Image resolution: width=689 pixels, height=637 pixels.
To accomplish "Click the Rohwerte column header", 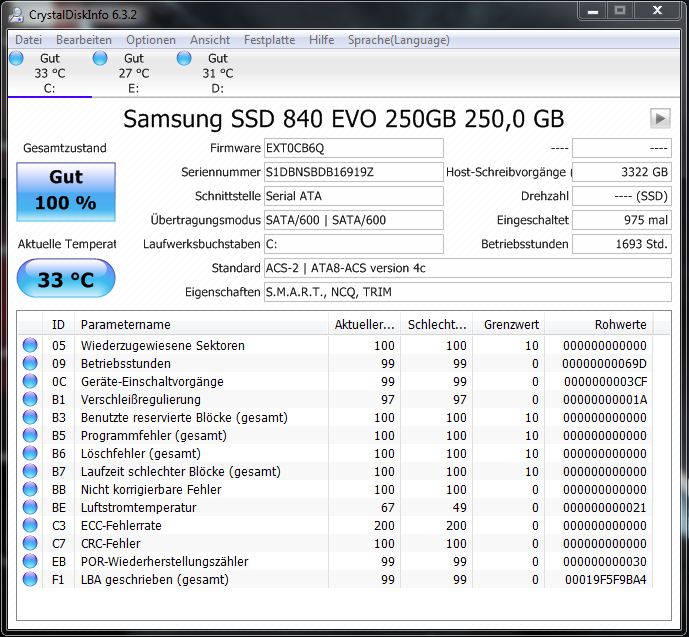I will pyautogui.click(x=598, y=325).
